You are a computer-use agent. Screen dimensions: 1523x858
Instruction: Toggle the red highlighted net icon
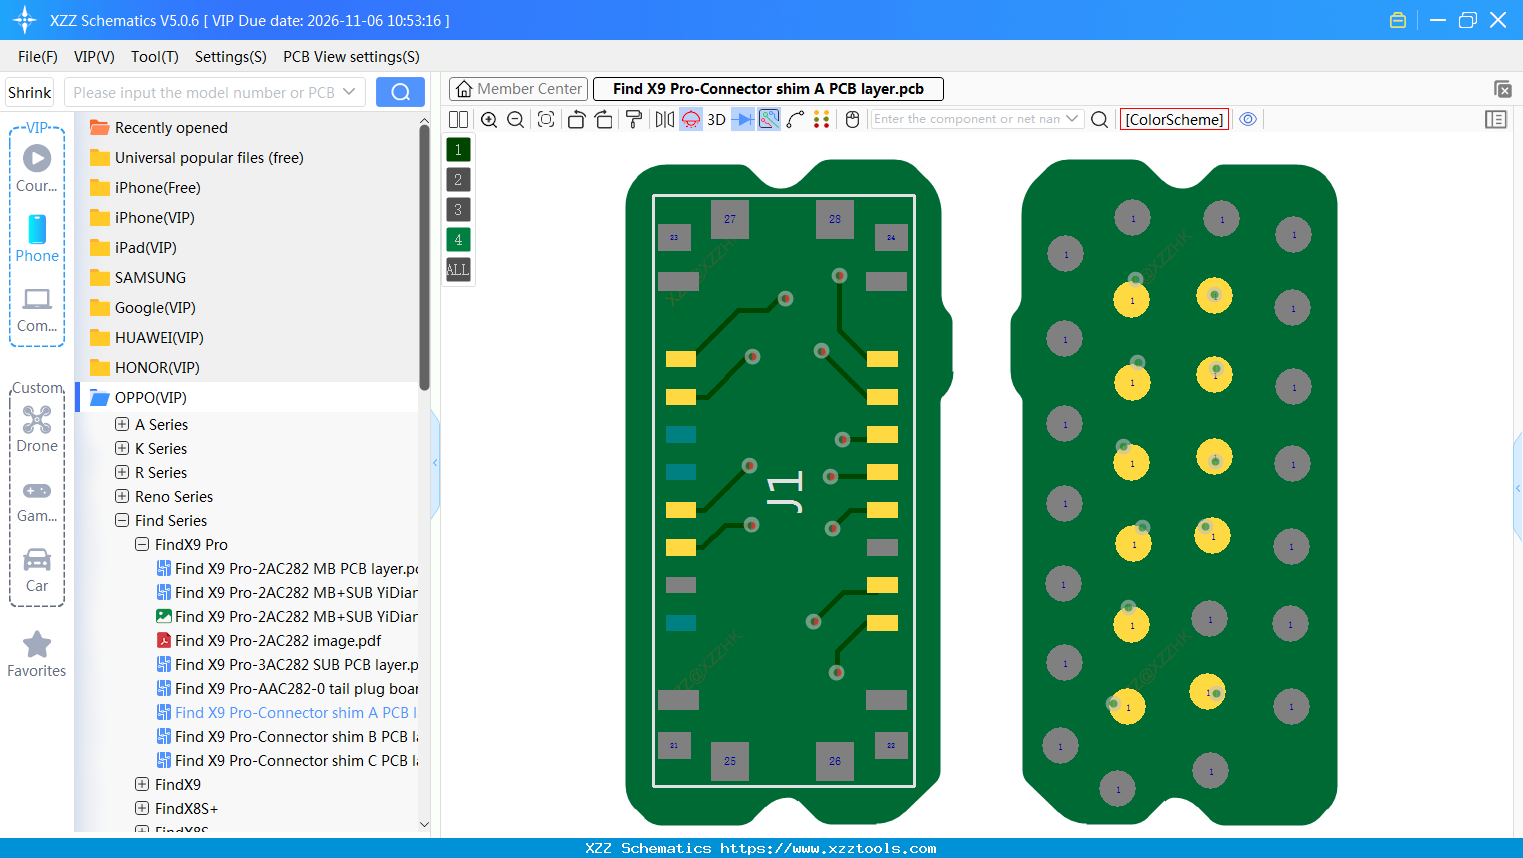point(691,119)
